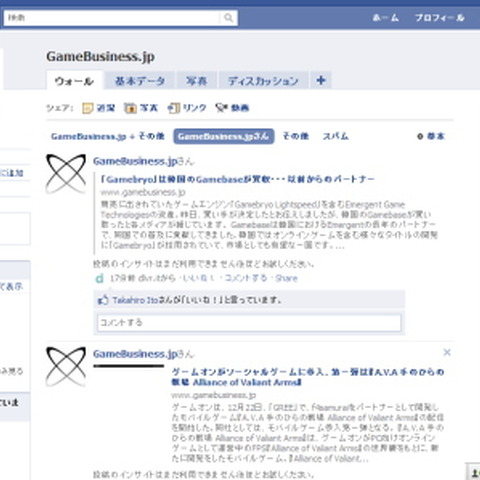
Task: Switch to the ウォール tab
Action: click(x=74, y=80)
